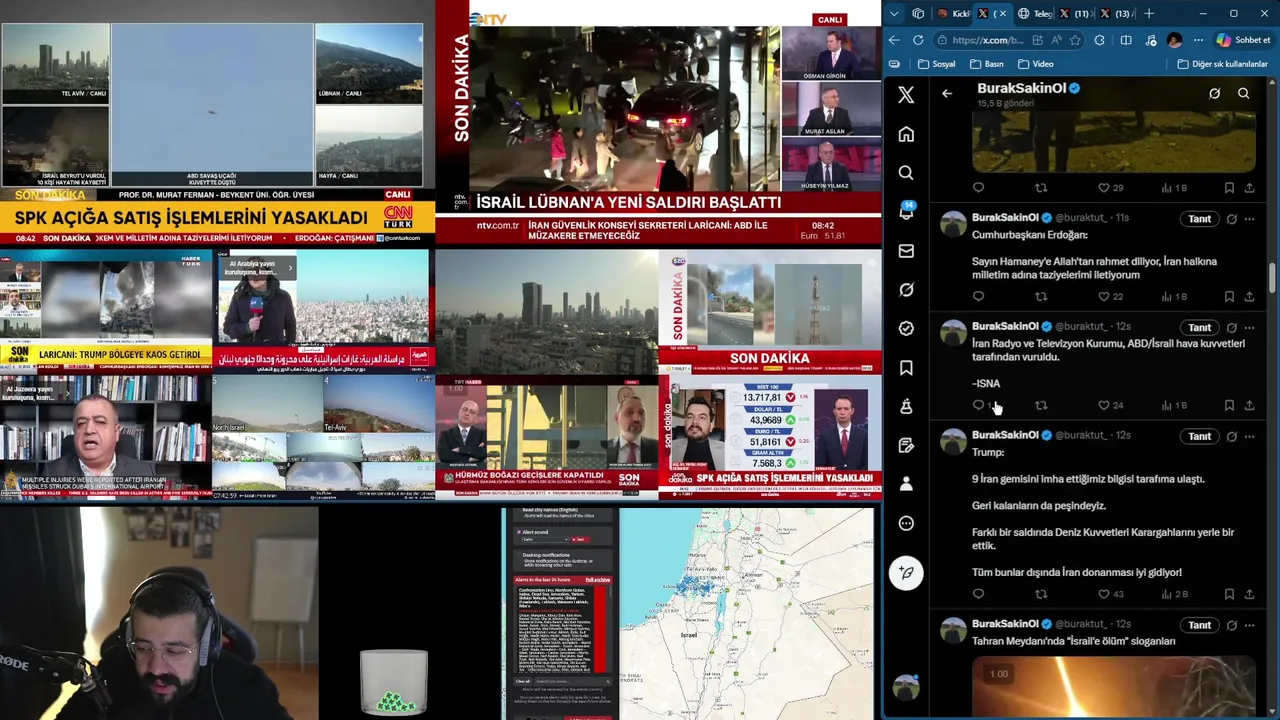This screenshot has height=720, width=1280.
Task: Open a new browser tab
Action: click(x=1149, y=14)
